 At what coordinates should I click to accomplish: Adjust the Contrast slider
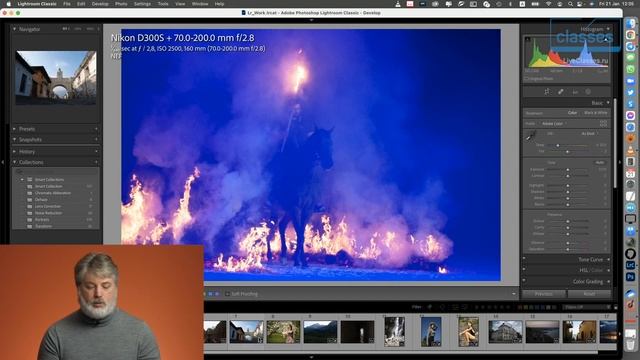[x=567, y=176]
